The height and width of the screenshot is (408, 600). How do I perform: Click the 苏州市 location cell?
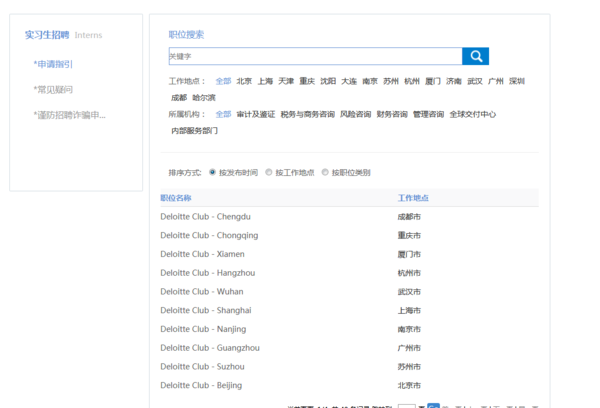tap(409, 367)
